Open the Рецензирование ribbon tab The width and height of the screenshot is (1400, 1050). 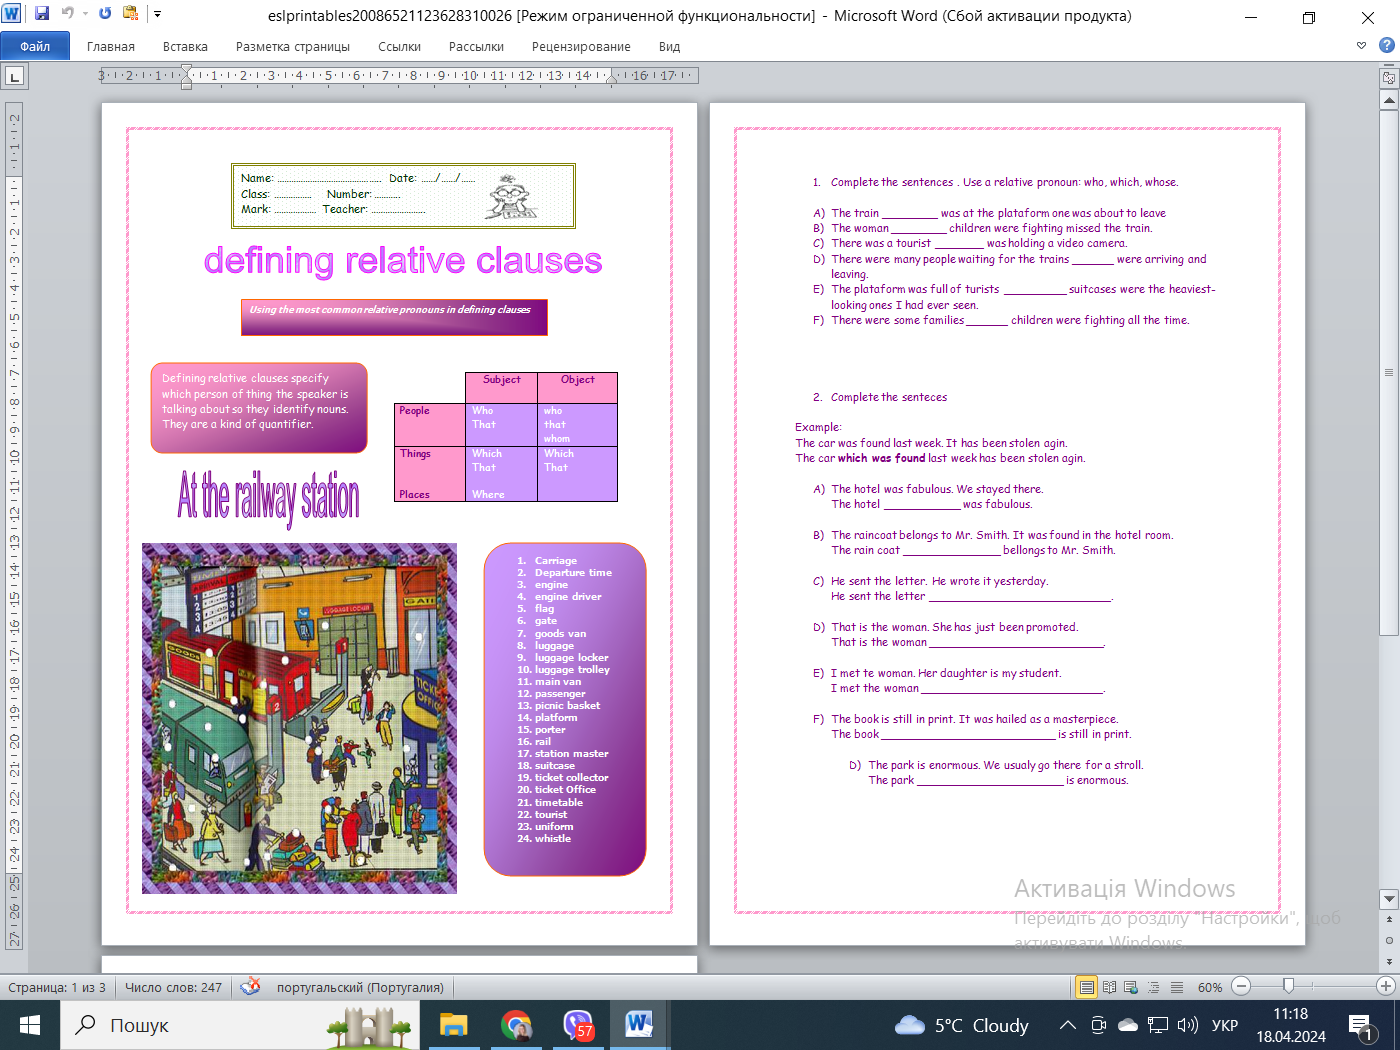pyautogui.click(x=581, y=46)
